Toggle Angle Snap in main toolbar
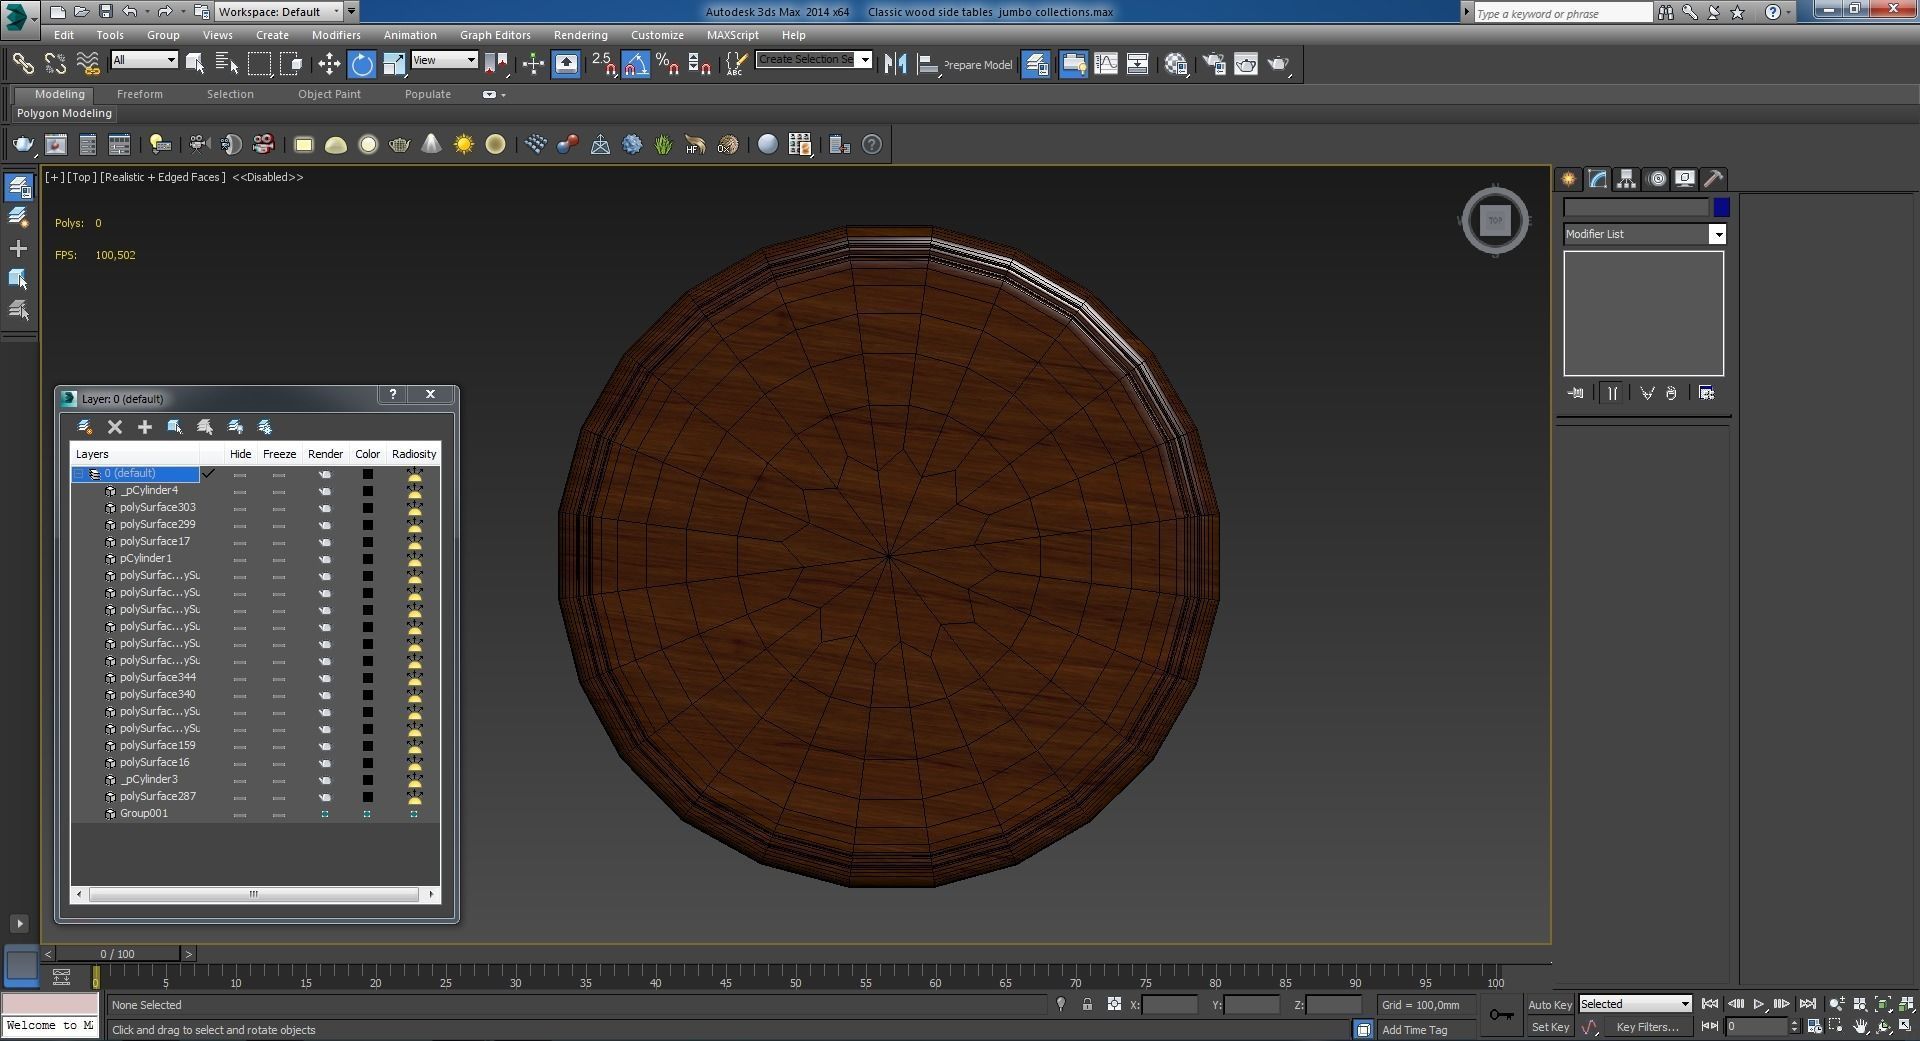The width and height of the screenshot is (1920, 1041). 636,64
